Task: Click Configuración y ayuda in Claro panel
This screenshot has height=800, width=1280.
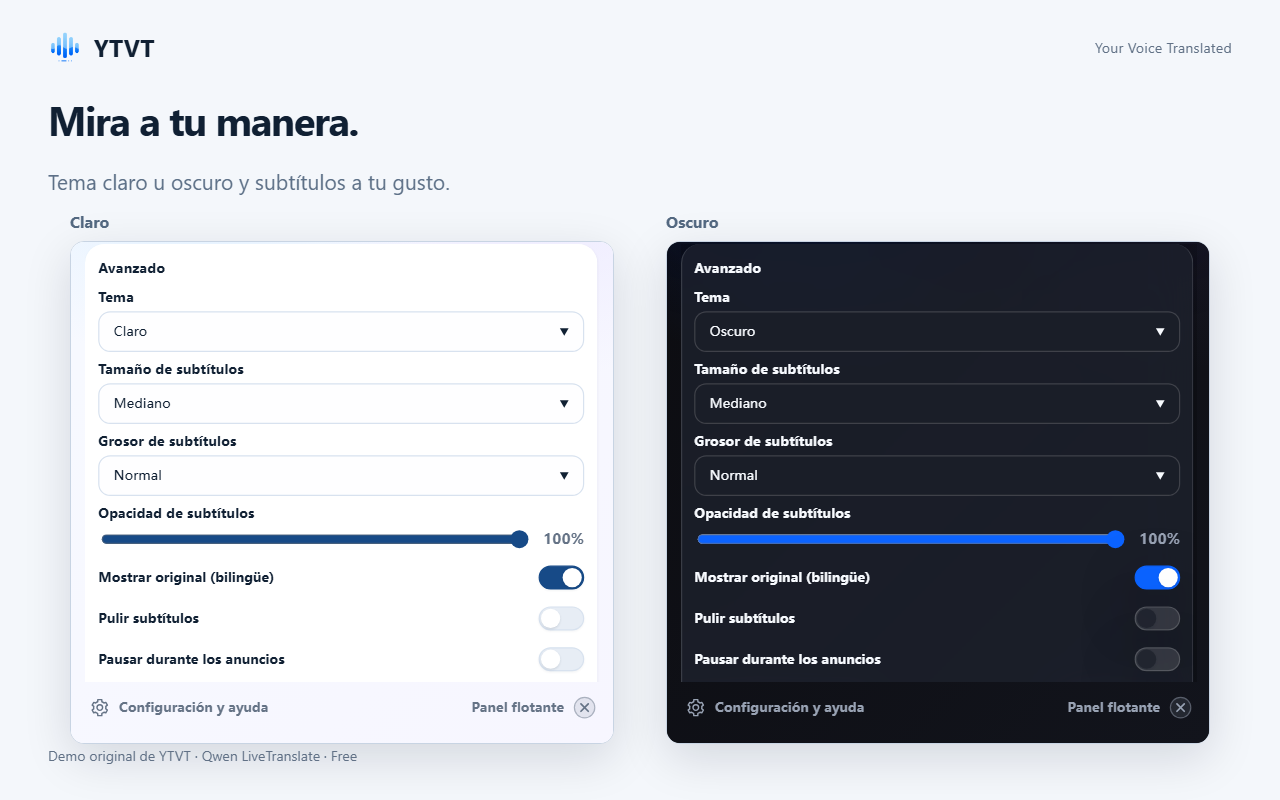Action: tap(193, 707)
